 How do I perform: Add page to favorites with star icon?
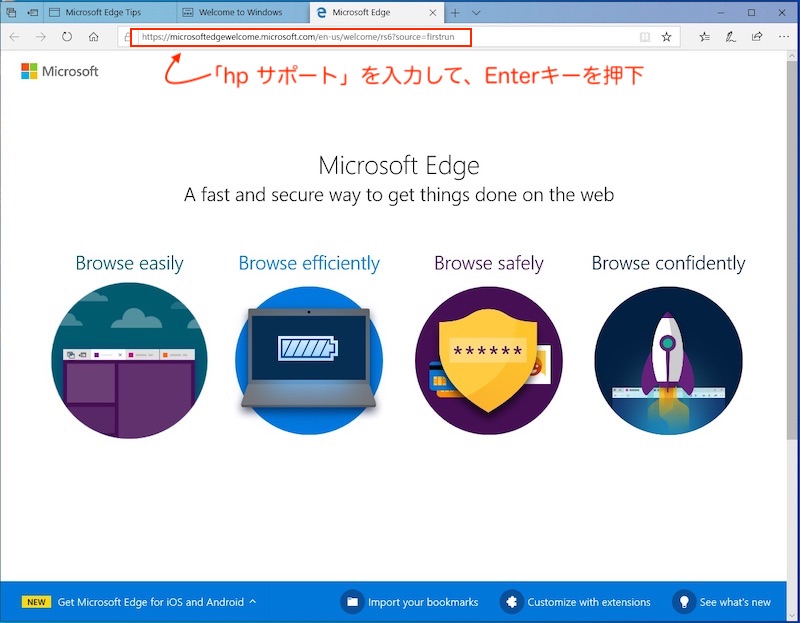pyautogui.click(x=666, y=37)
